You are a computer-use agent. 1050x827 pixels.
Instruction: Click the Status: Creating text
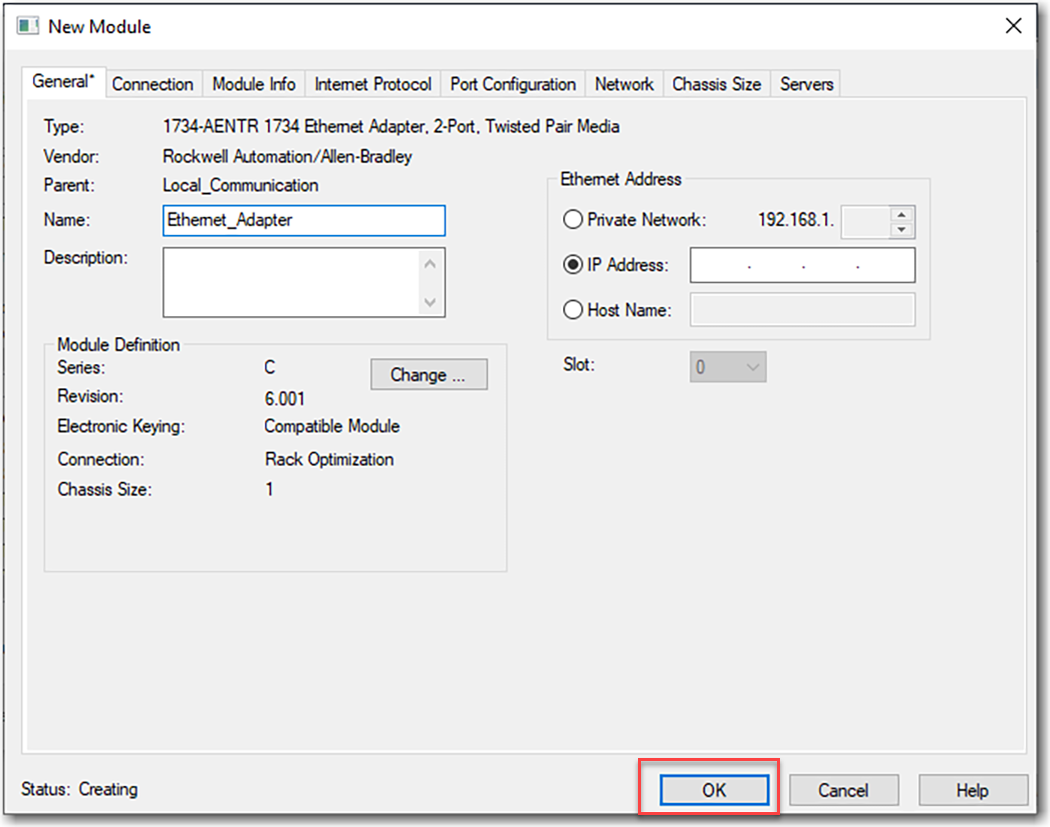point(79,789)
